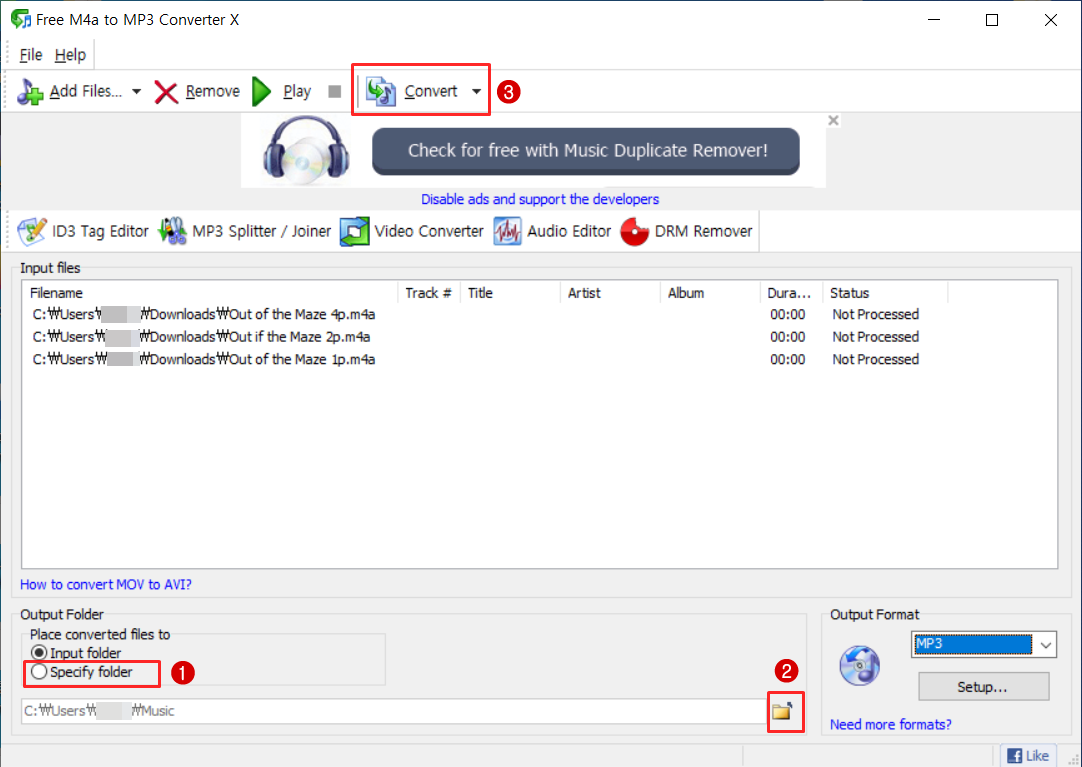Launch MP3 Splitter / Joiner
This screenshot has width=1082, height=767.
click(245, 231)
